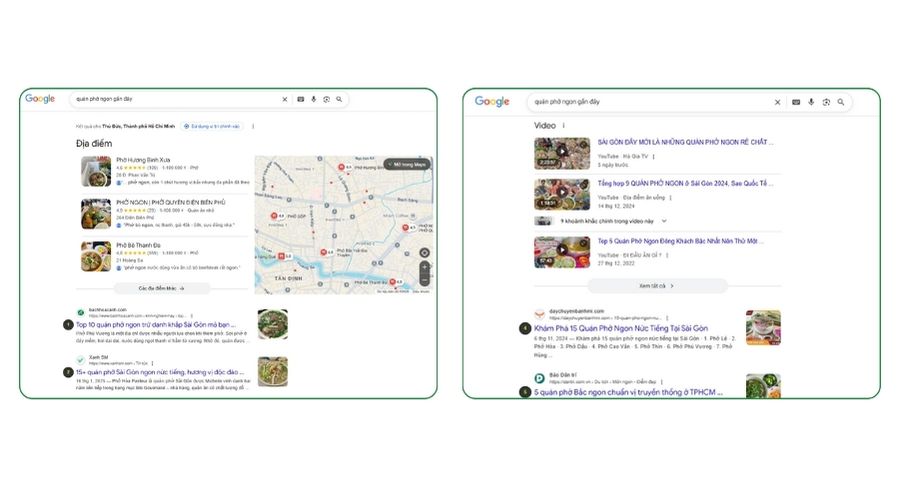
Task: Start voice search in the left search bar
Action: point(313,99)
